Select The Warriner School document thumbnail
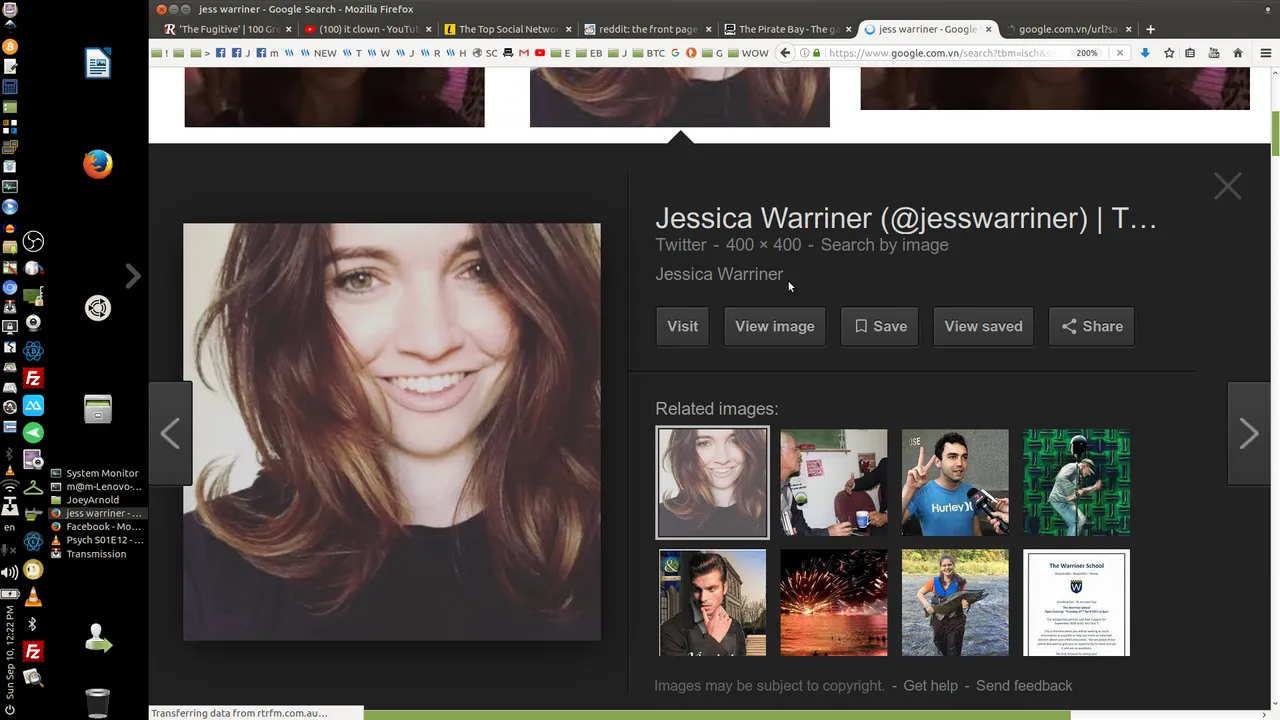The image size is (1280, 720). click(x=1076, y=602)
